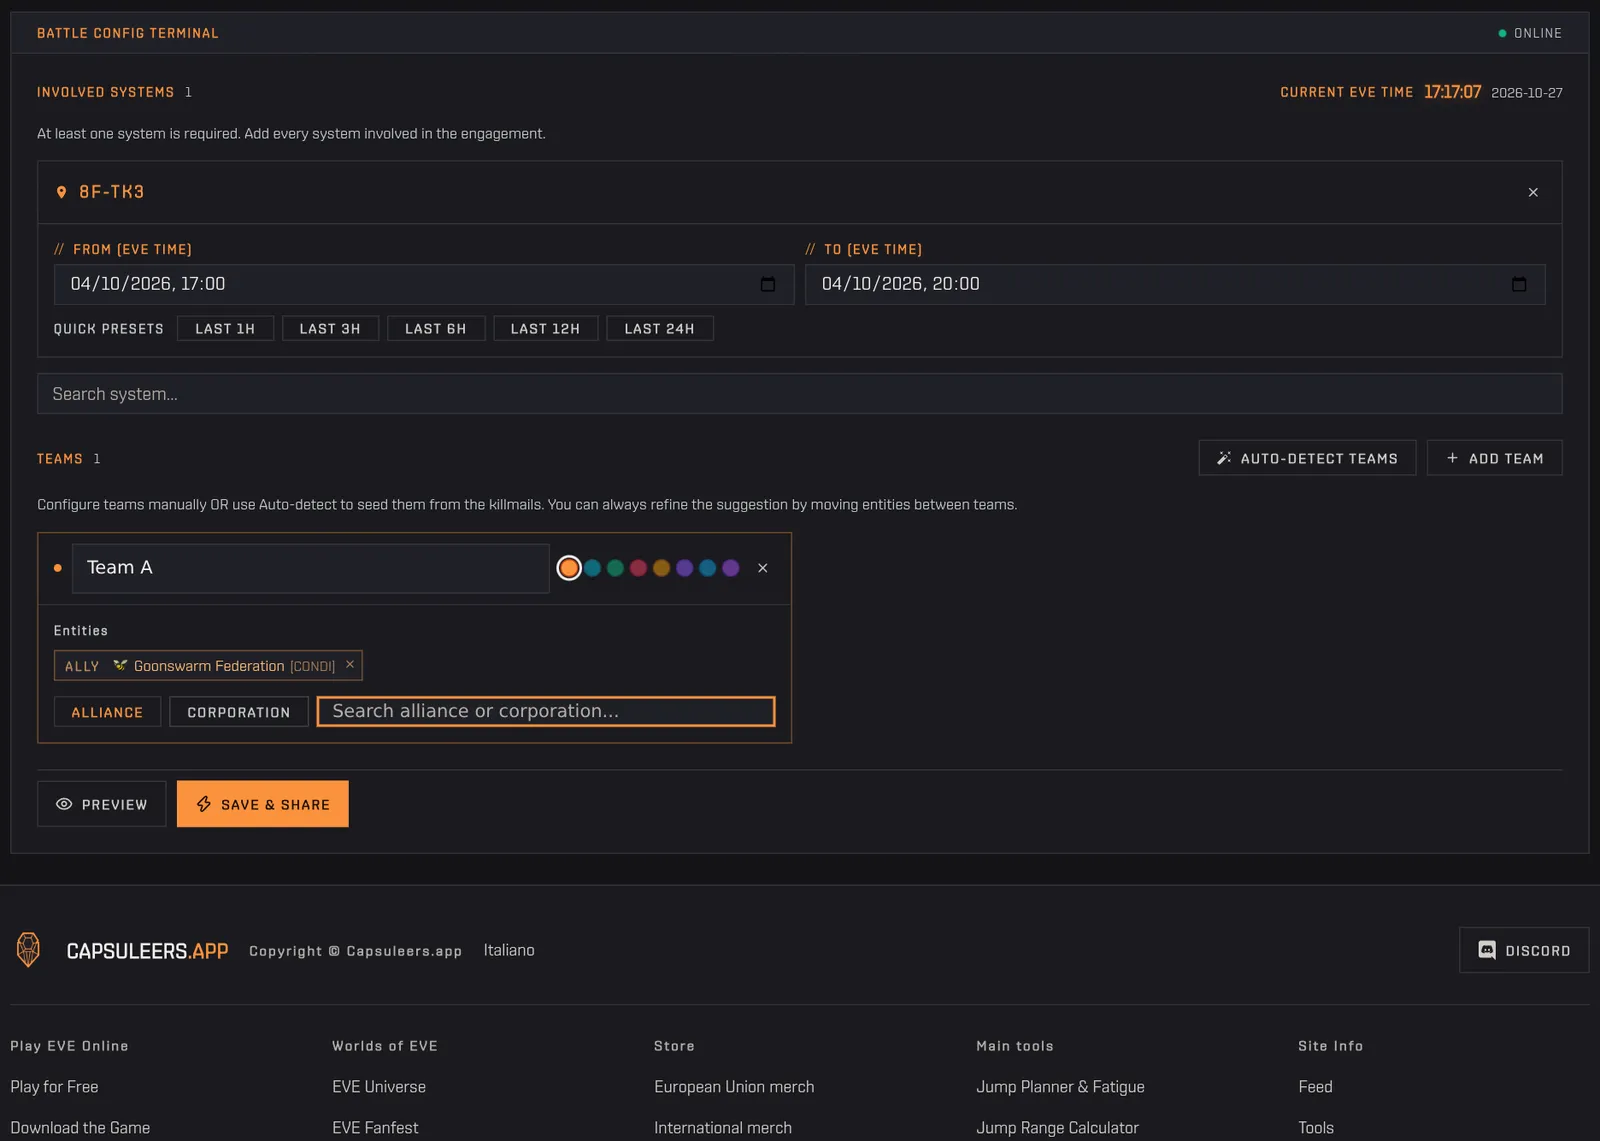Open the Jump Planner & Fatigue tool
This screenshot has width=1600, height=1141.
(1060, 1087)
